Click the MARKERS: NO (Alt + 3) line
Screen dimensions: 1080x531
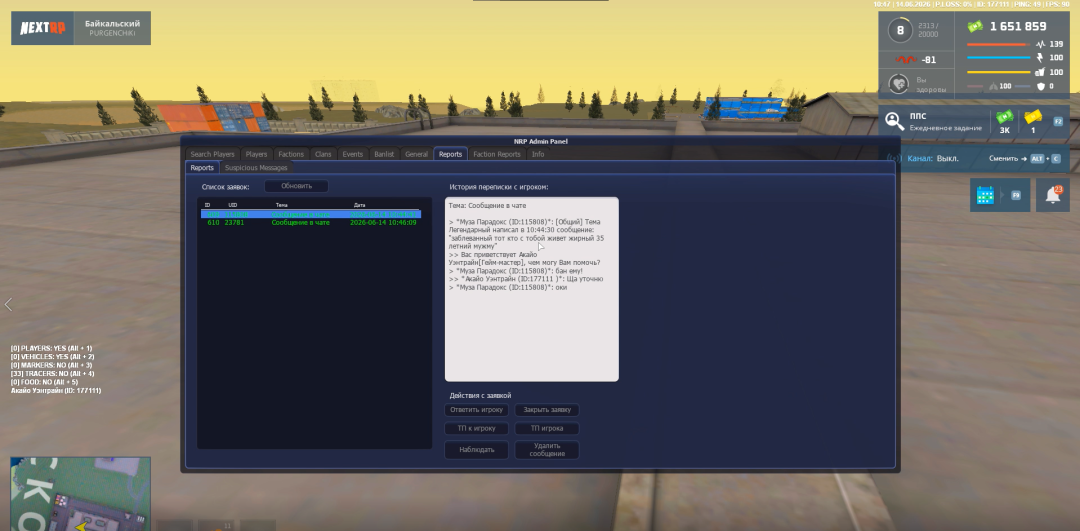click(52, 365)
